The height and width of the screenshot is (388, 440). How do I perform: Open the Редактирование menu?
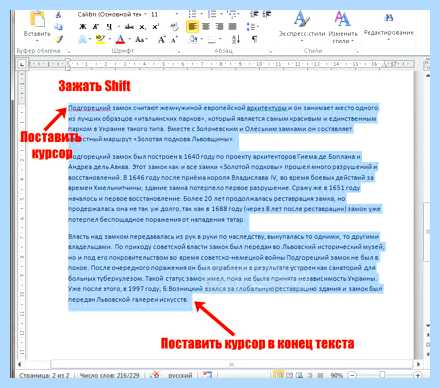389,26
